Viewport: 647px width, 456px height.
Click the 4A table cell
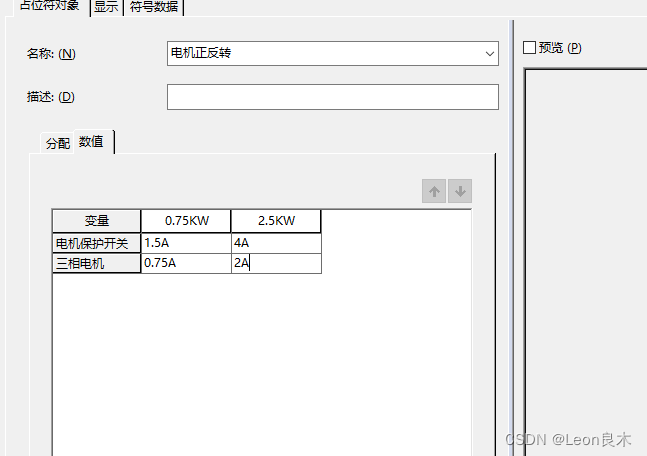point(276,244)
